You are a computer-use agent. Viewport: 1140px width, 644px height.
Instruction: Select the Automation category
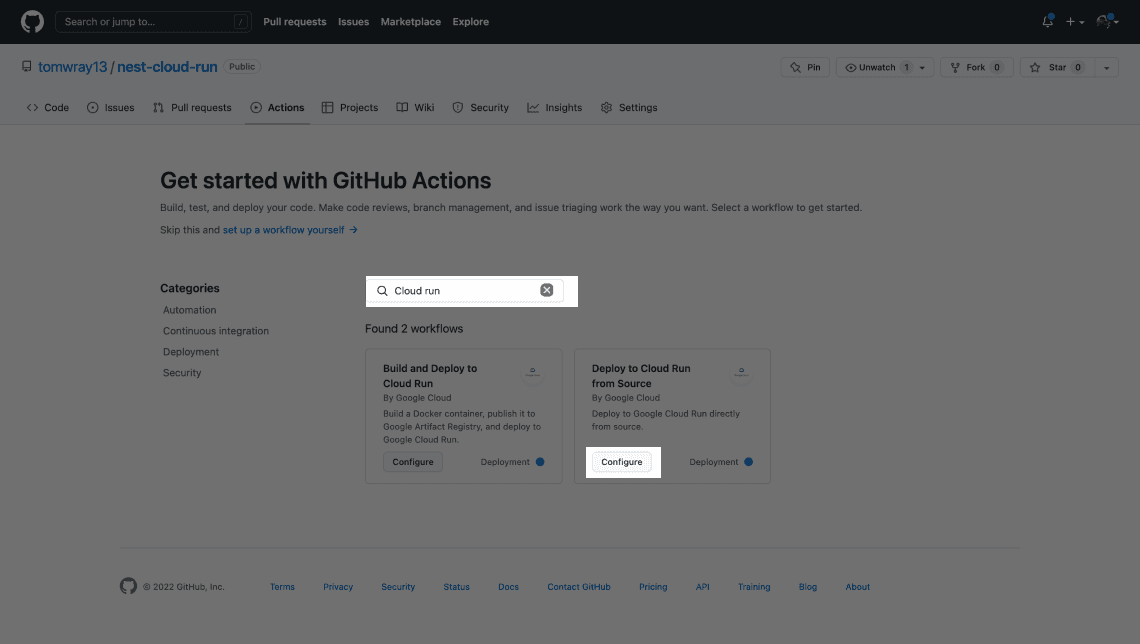click(x=190, y=310)
